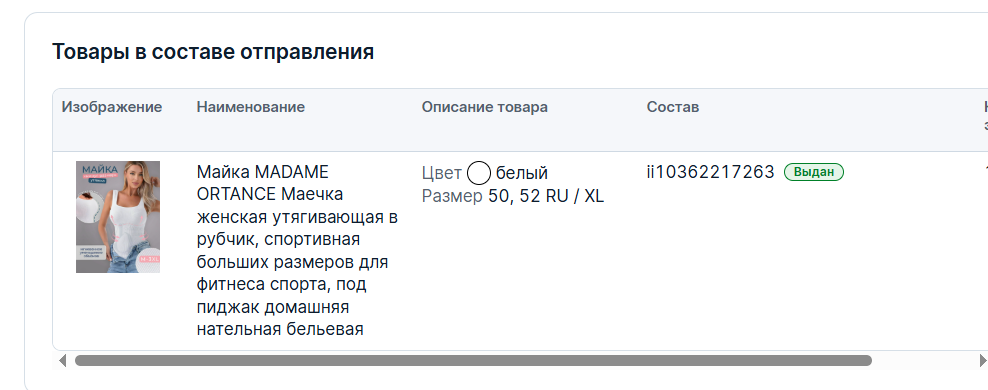Click the 'Состав' column header

[x=672, y=107]
